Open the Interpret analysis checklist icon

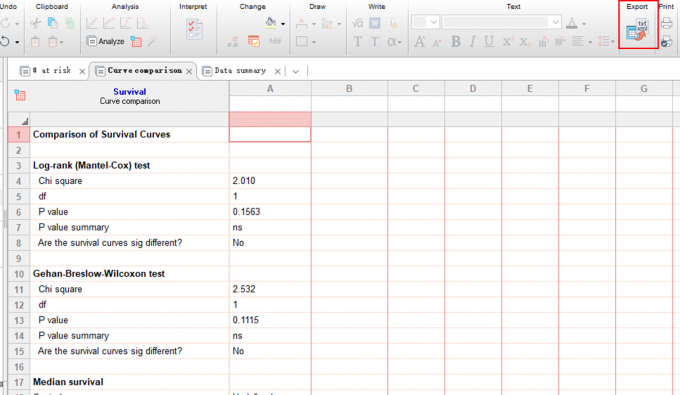point(194,30)
